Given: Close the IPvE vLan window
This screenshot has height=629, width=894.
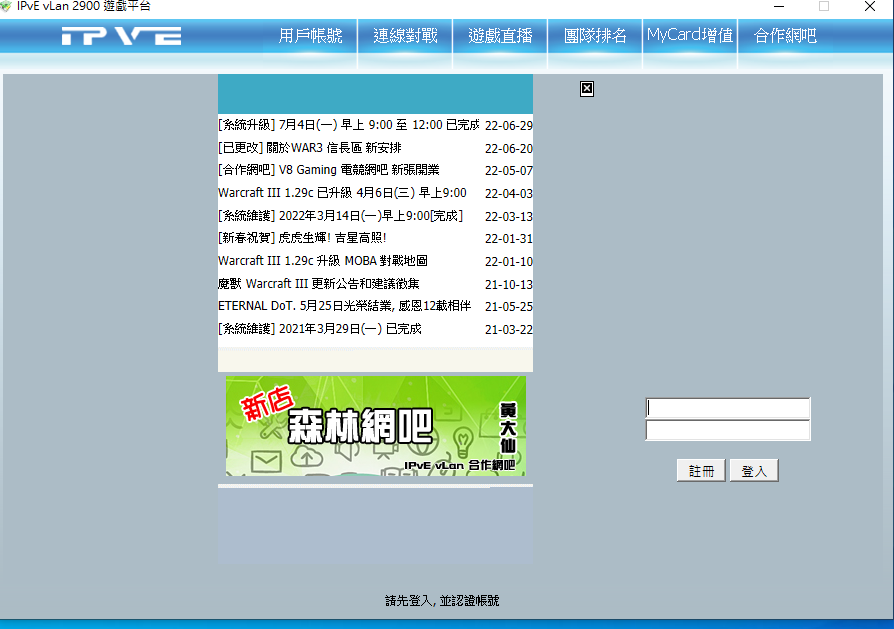Looking at the screenshot, I should click(x=869, y=6).
